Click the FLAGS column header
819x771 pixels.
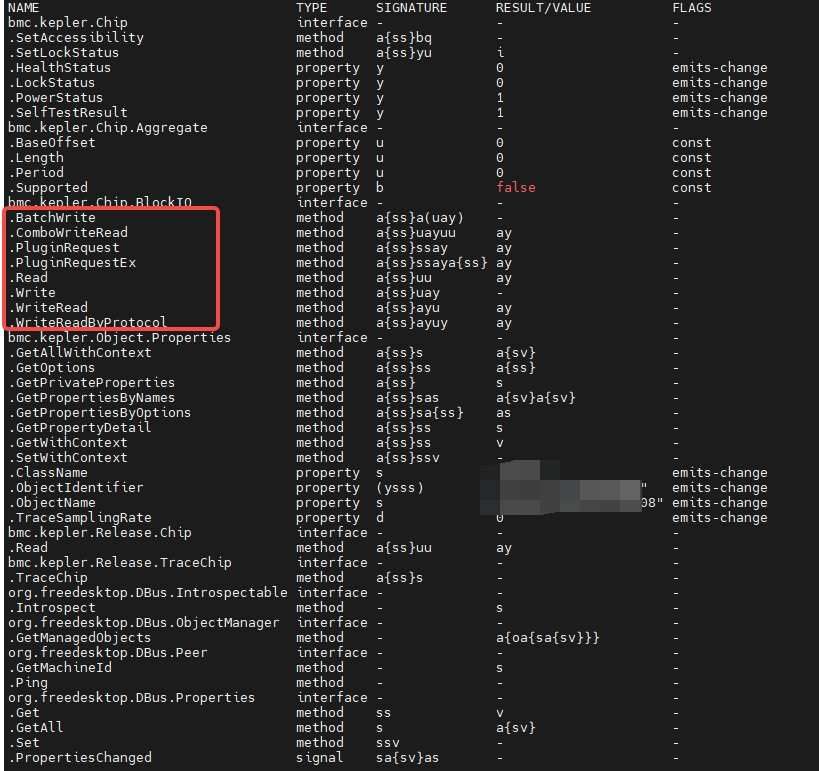693,8
